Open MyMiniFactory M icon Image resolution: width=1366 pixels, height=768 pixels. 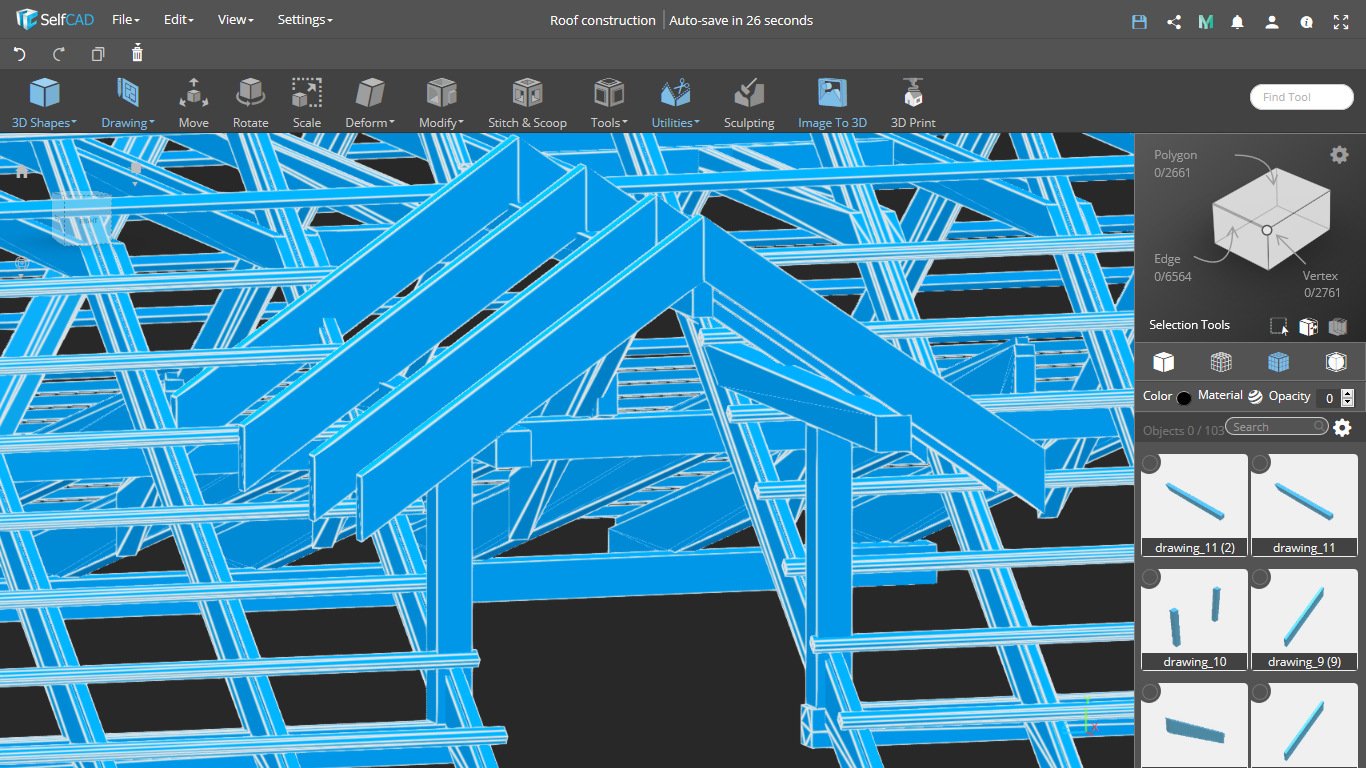tap(1206, 21)
